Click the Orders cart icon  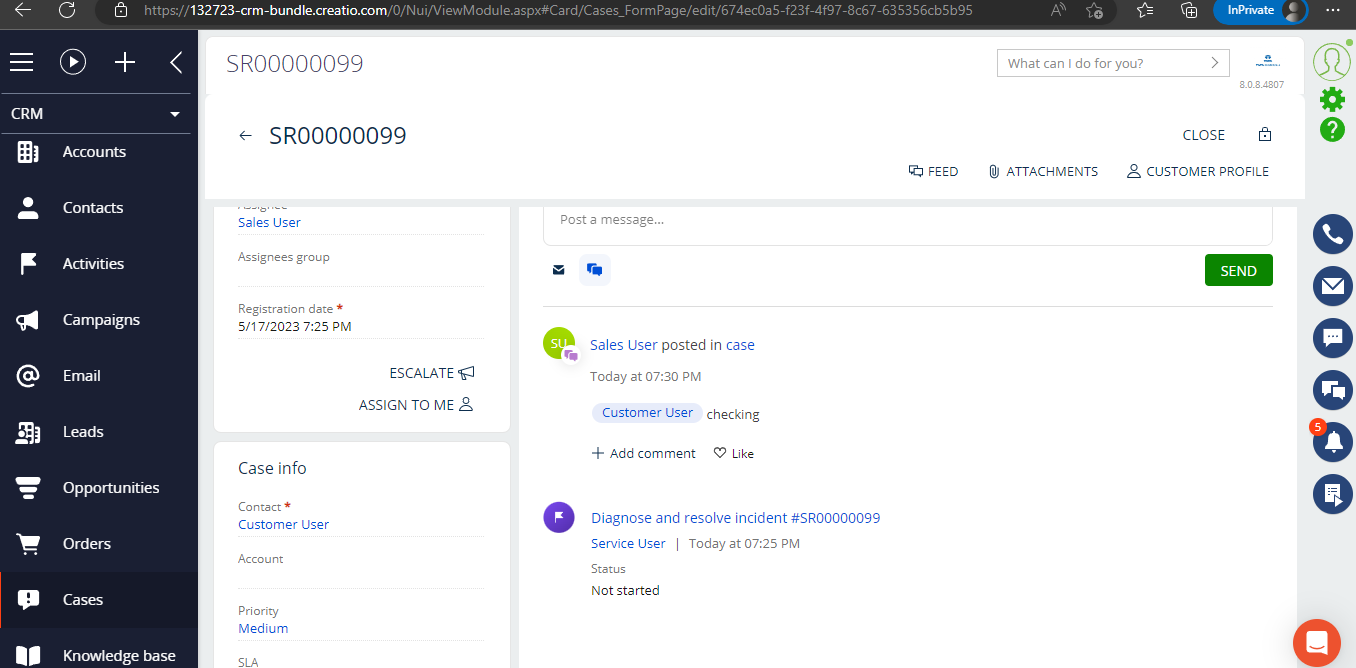[x=28, y=544]
